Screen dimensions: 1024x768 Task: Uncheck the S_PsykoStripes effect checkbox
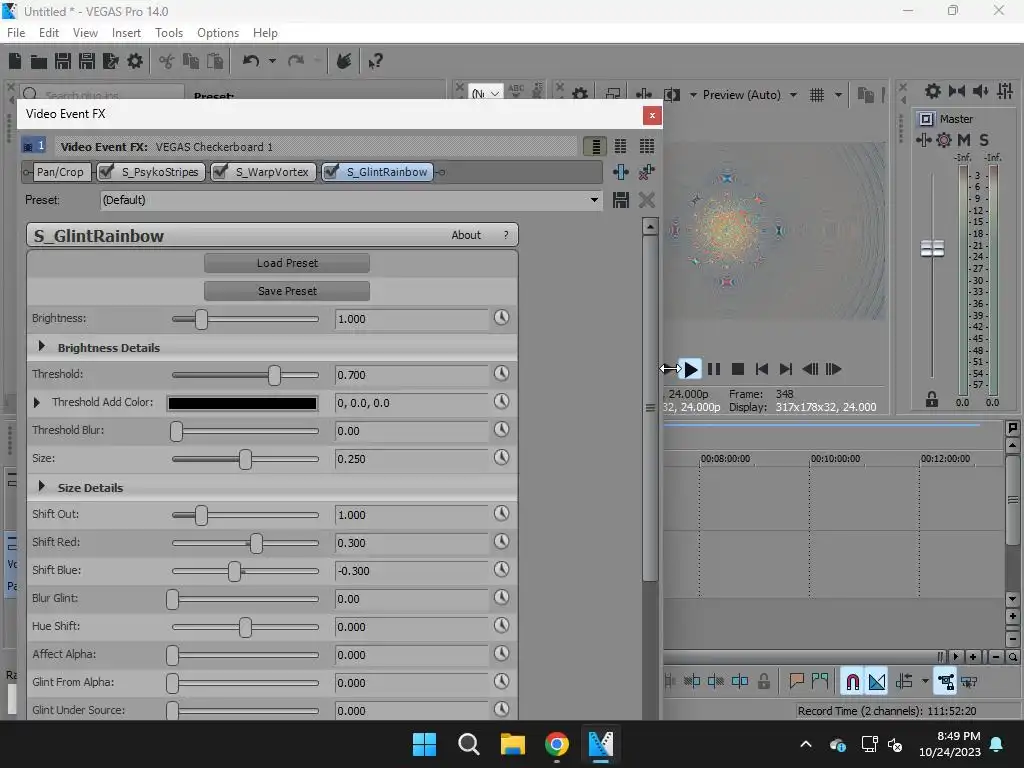click(106, 172)
